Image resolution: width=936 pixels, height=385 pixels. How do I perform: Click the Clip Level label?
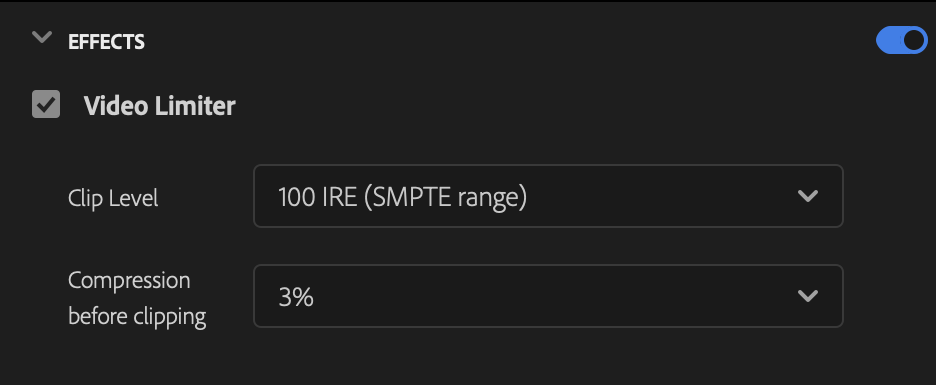pos(113,198)
